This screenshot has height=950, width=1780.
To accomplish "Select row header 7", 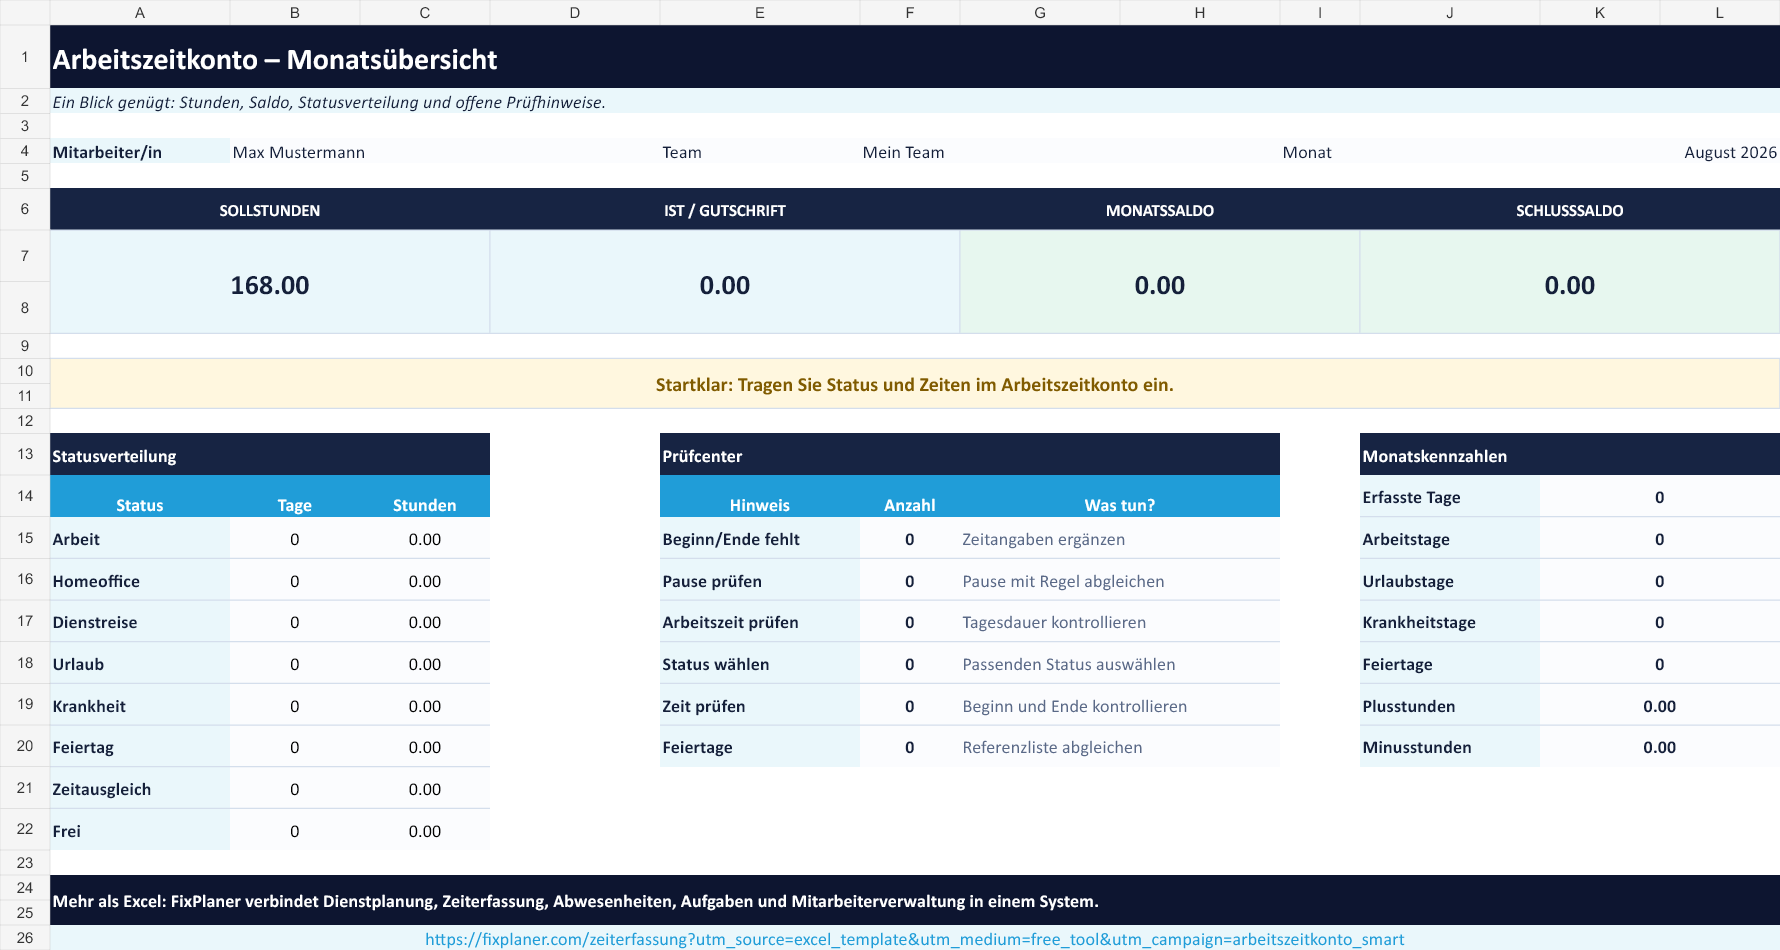I will click(x=25, y=256).
